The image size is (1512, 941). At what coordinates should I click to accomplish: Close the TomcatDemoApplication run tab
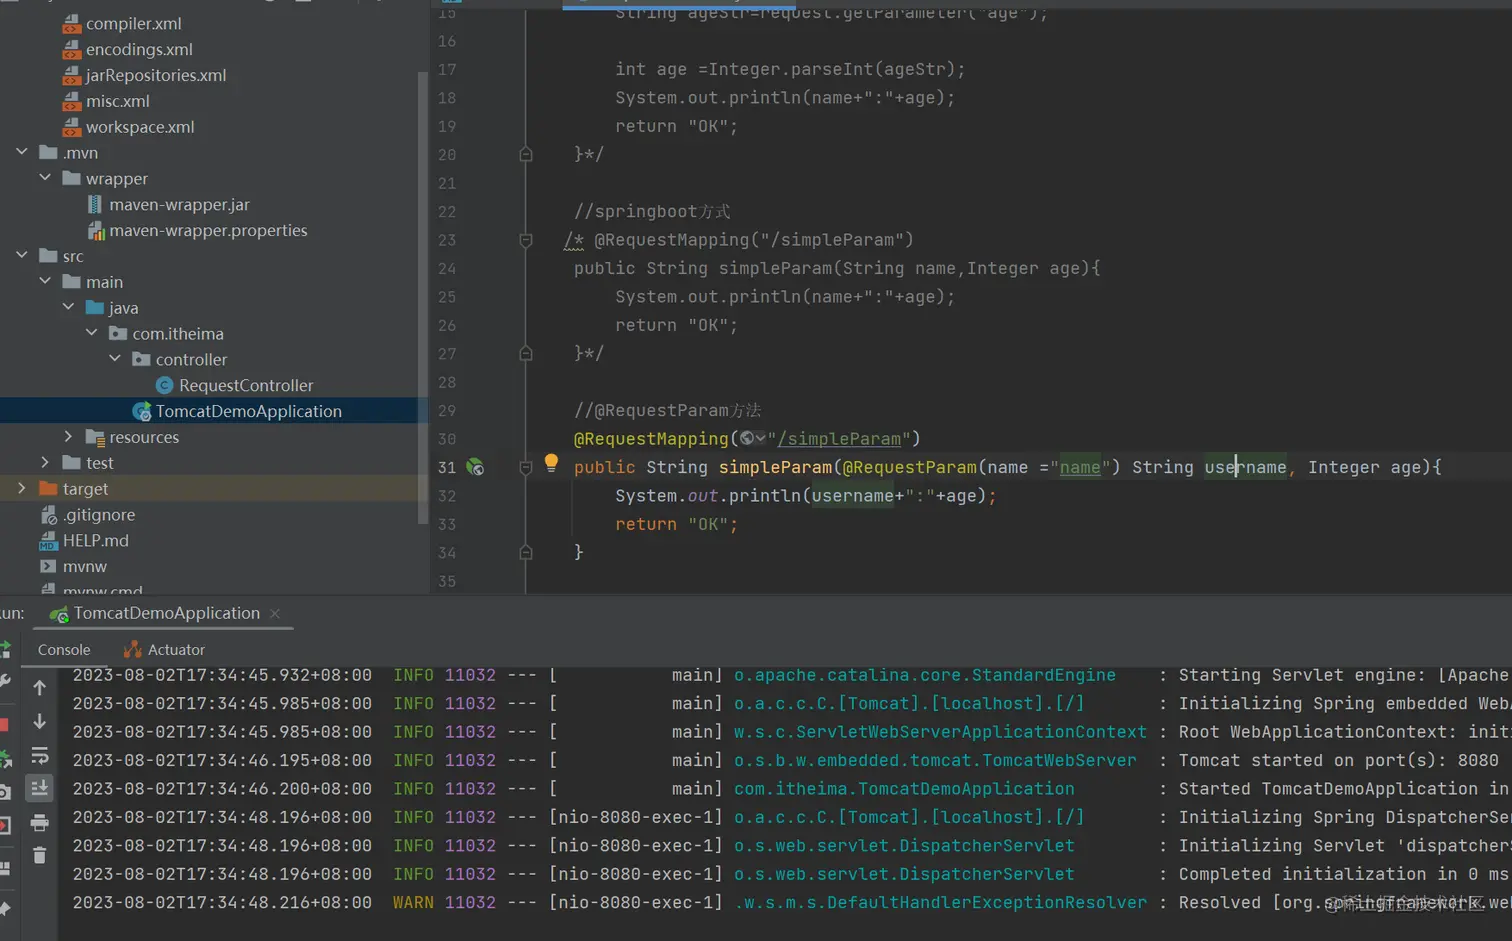pyautogui.click(x=275, y=613)
